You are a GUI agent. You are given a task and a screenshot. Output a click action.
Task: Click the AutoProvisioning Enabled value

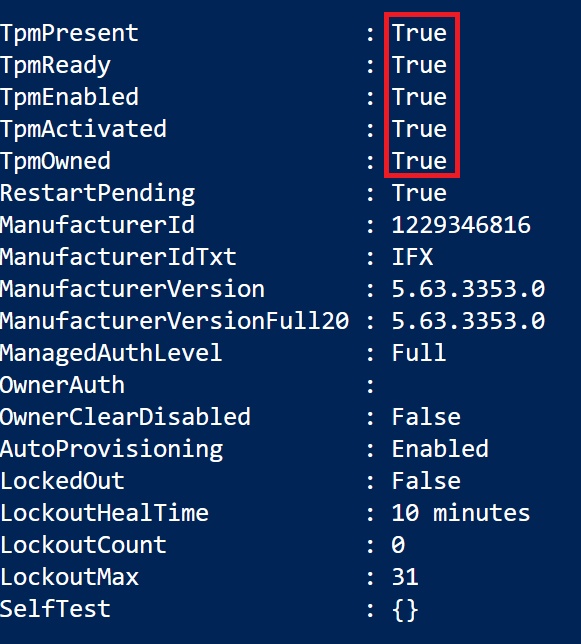point(440,449)
